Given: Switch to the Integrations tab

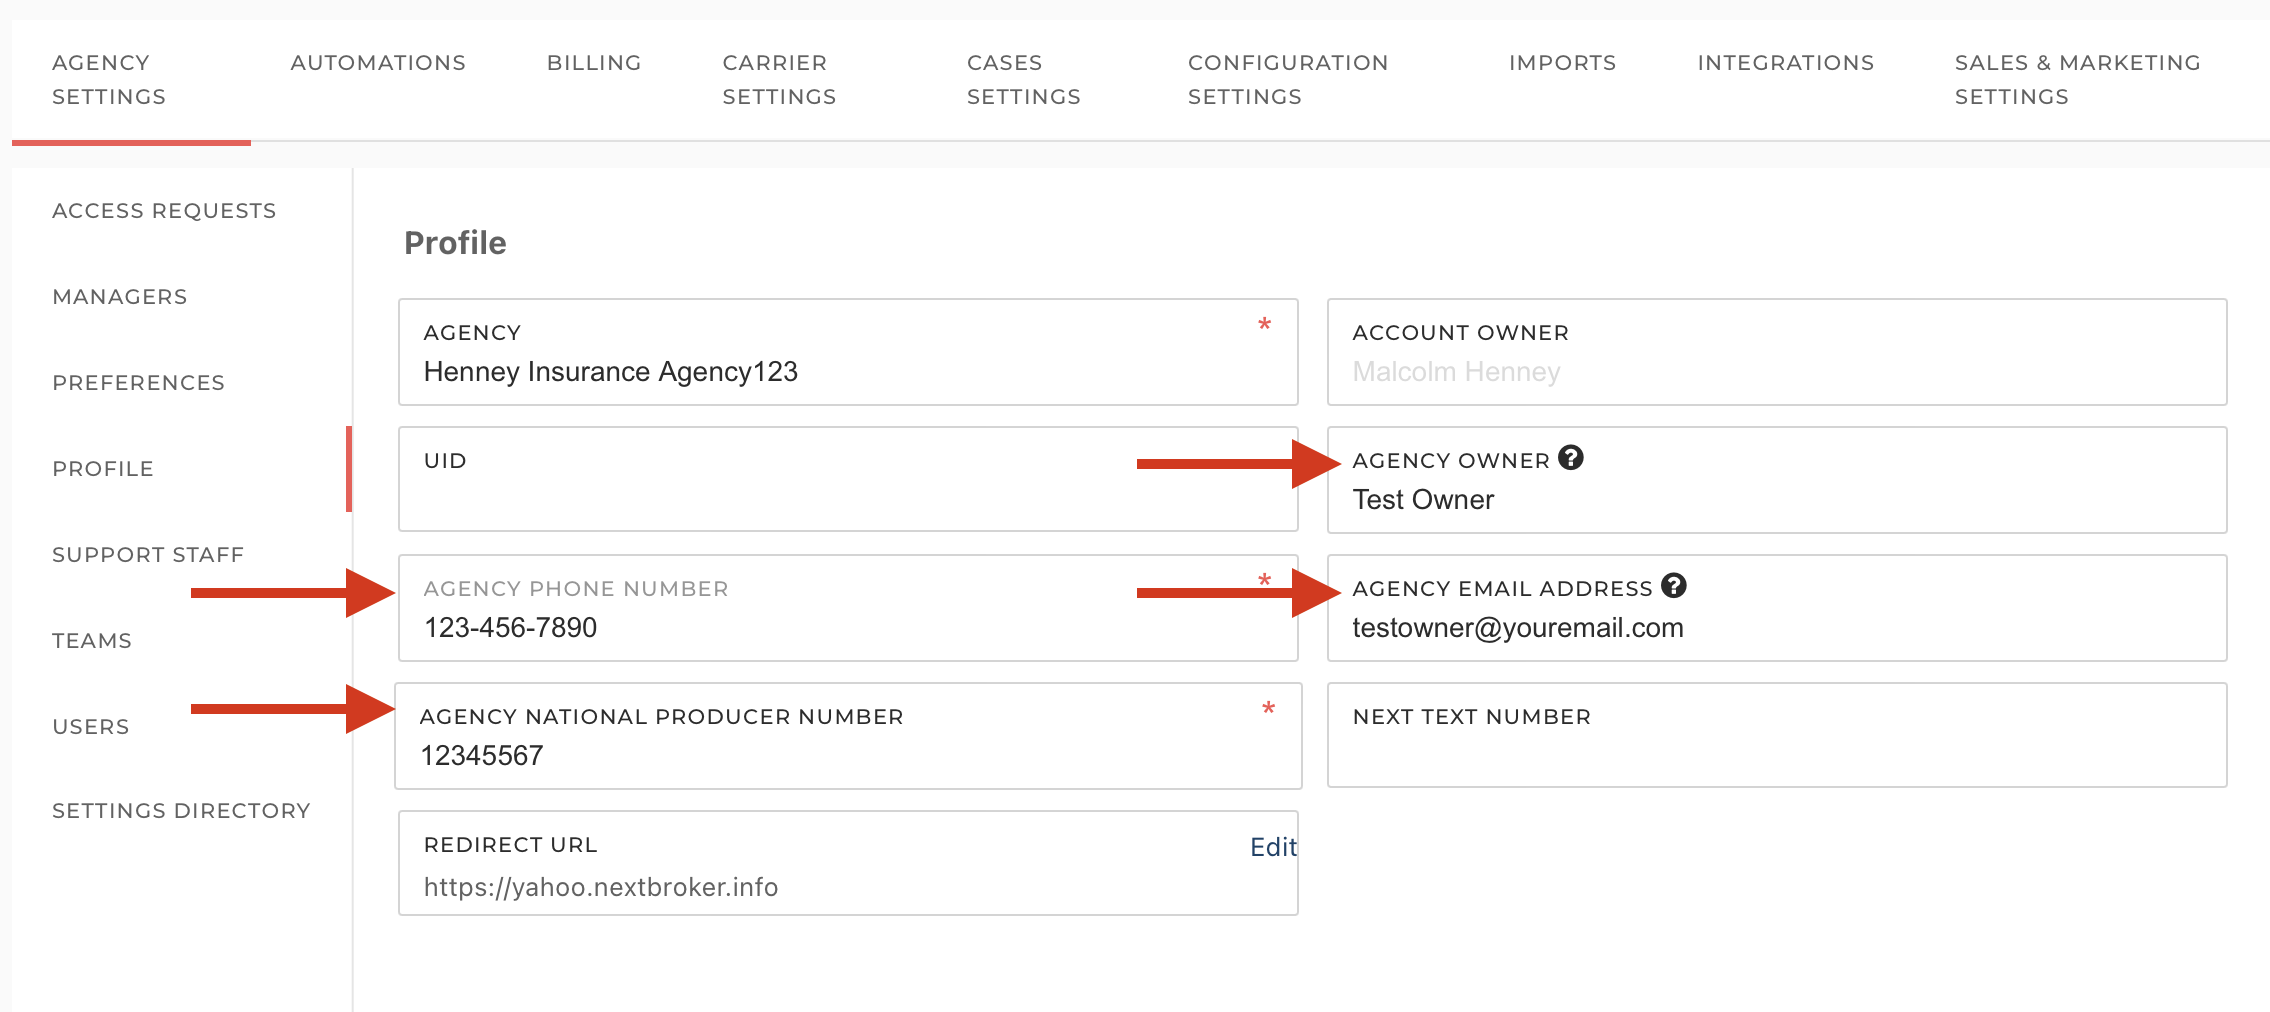Looking at the screenshot, I should point(1785,63).
